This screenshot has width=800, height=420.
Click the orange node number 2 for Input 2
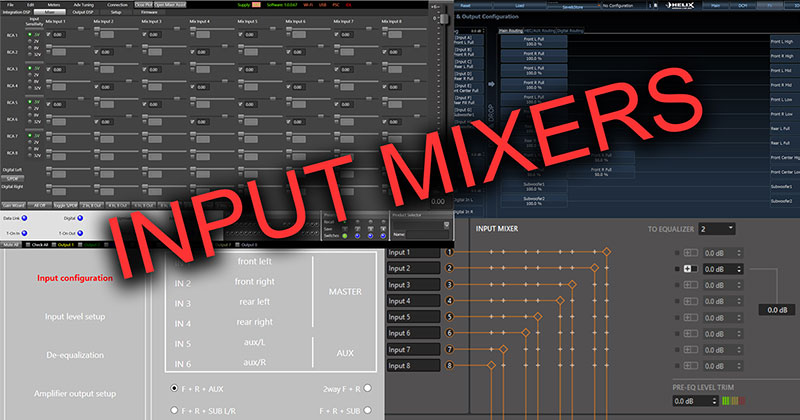(449, 268)
